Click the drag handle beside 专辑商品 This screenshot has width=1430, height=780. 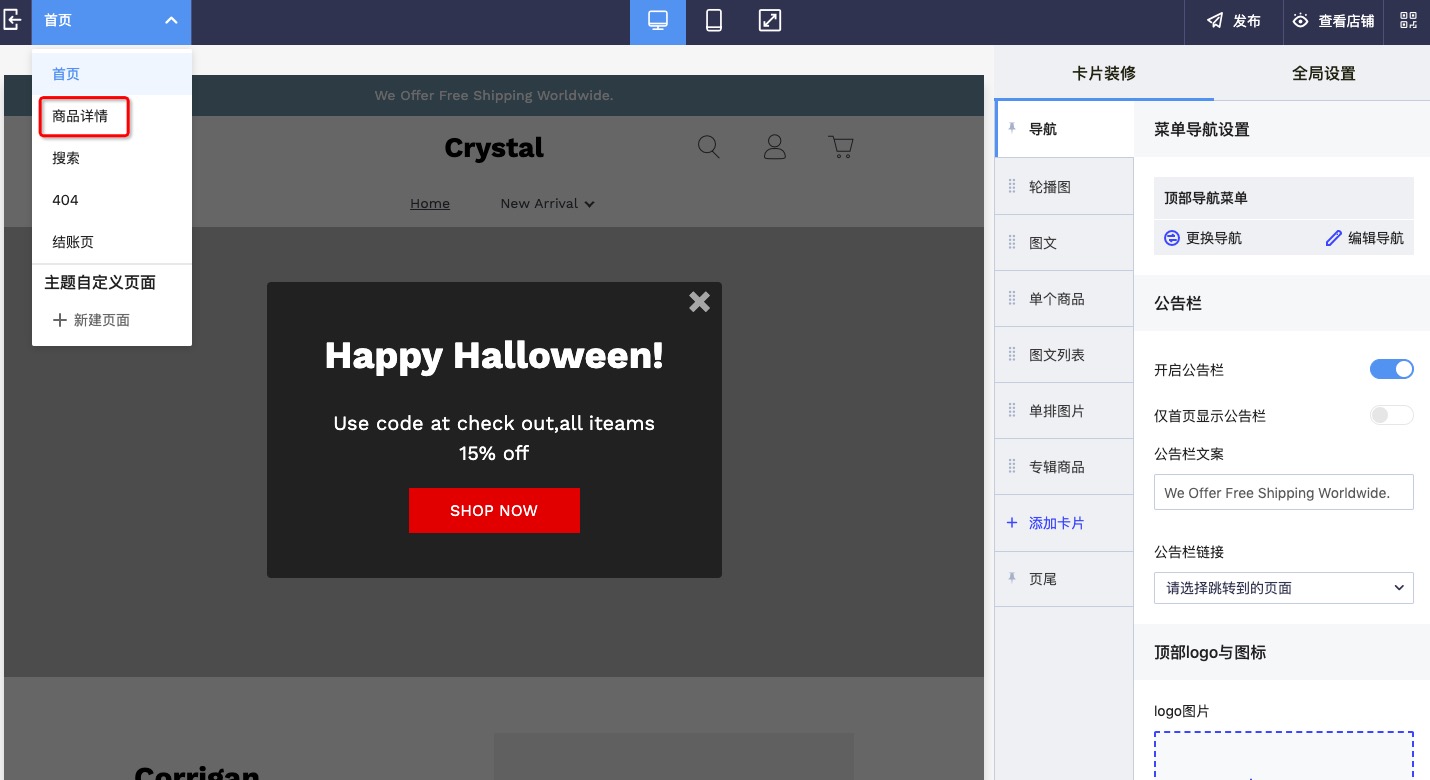click(x=1012, y=467)
